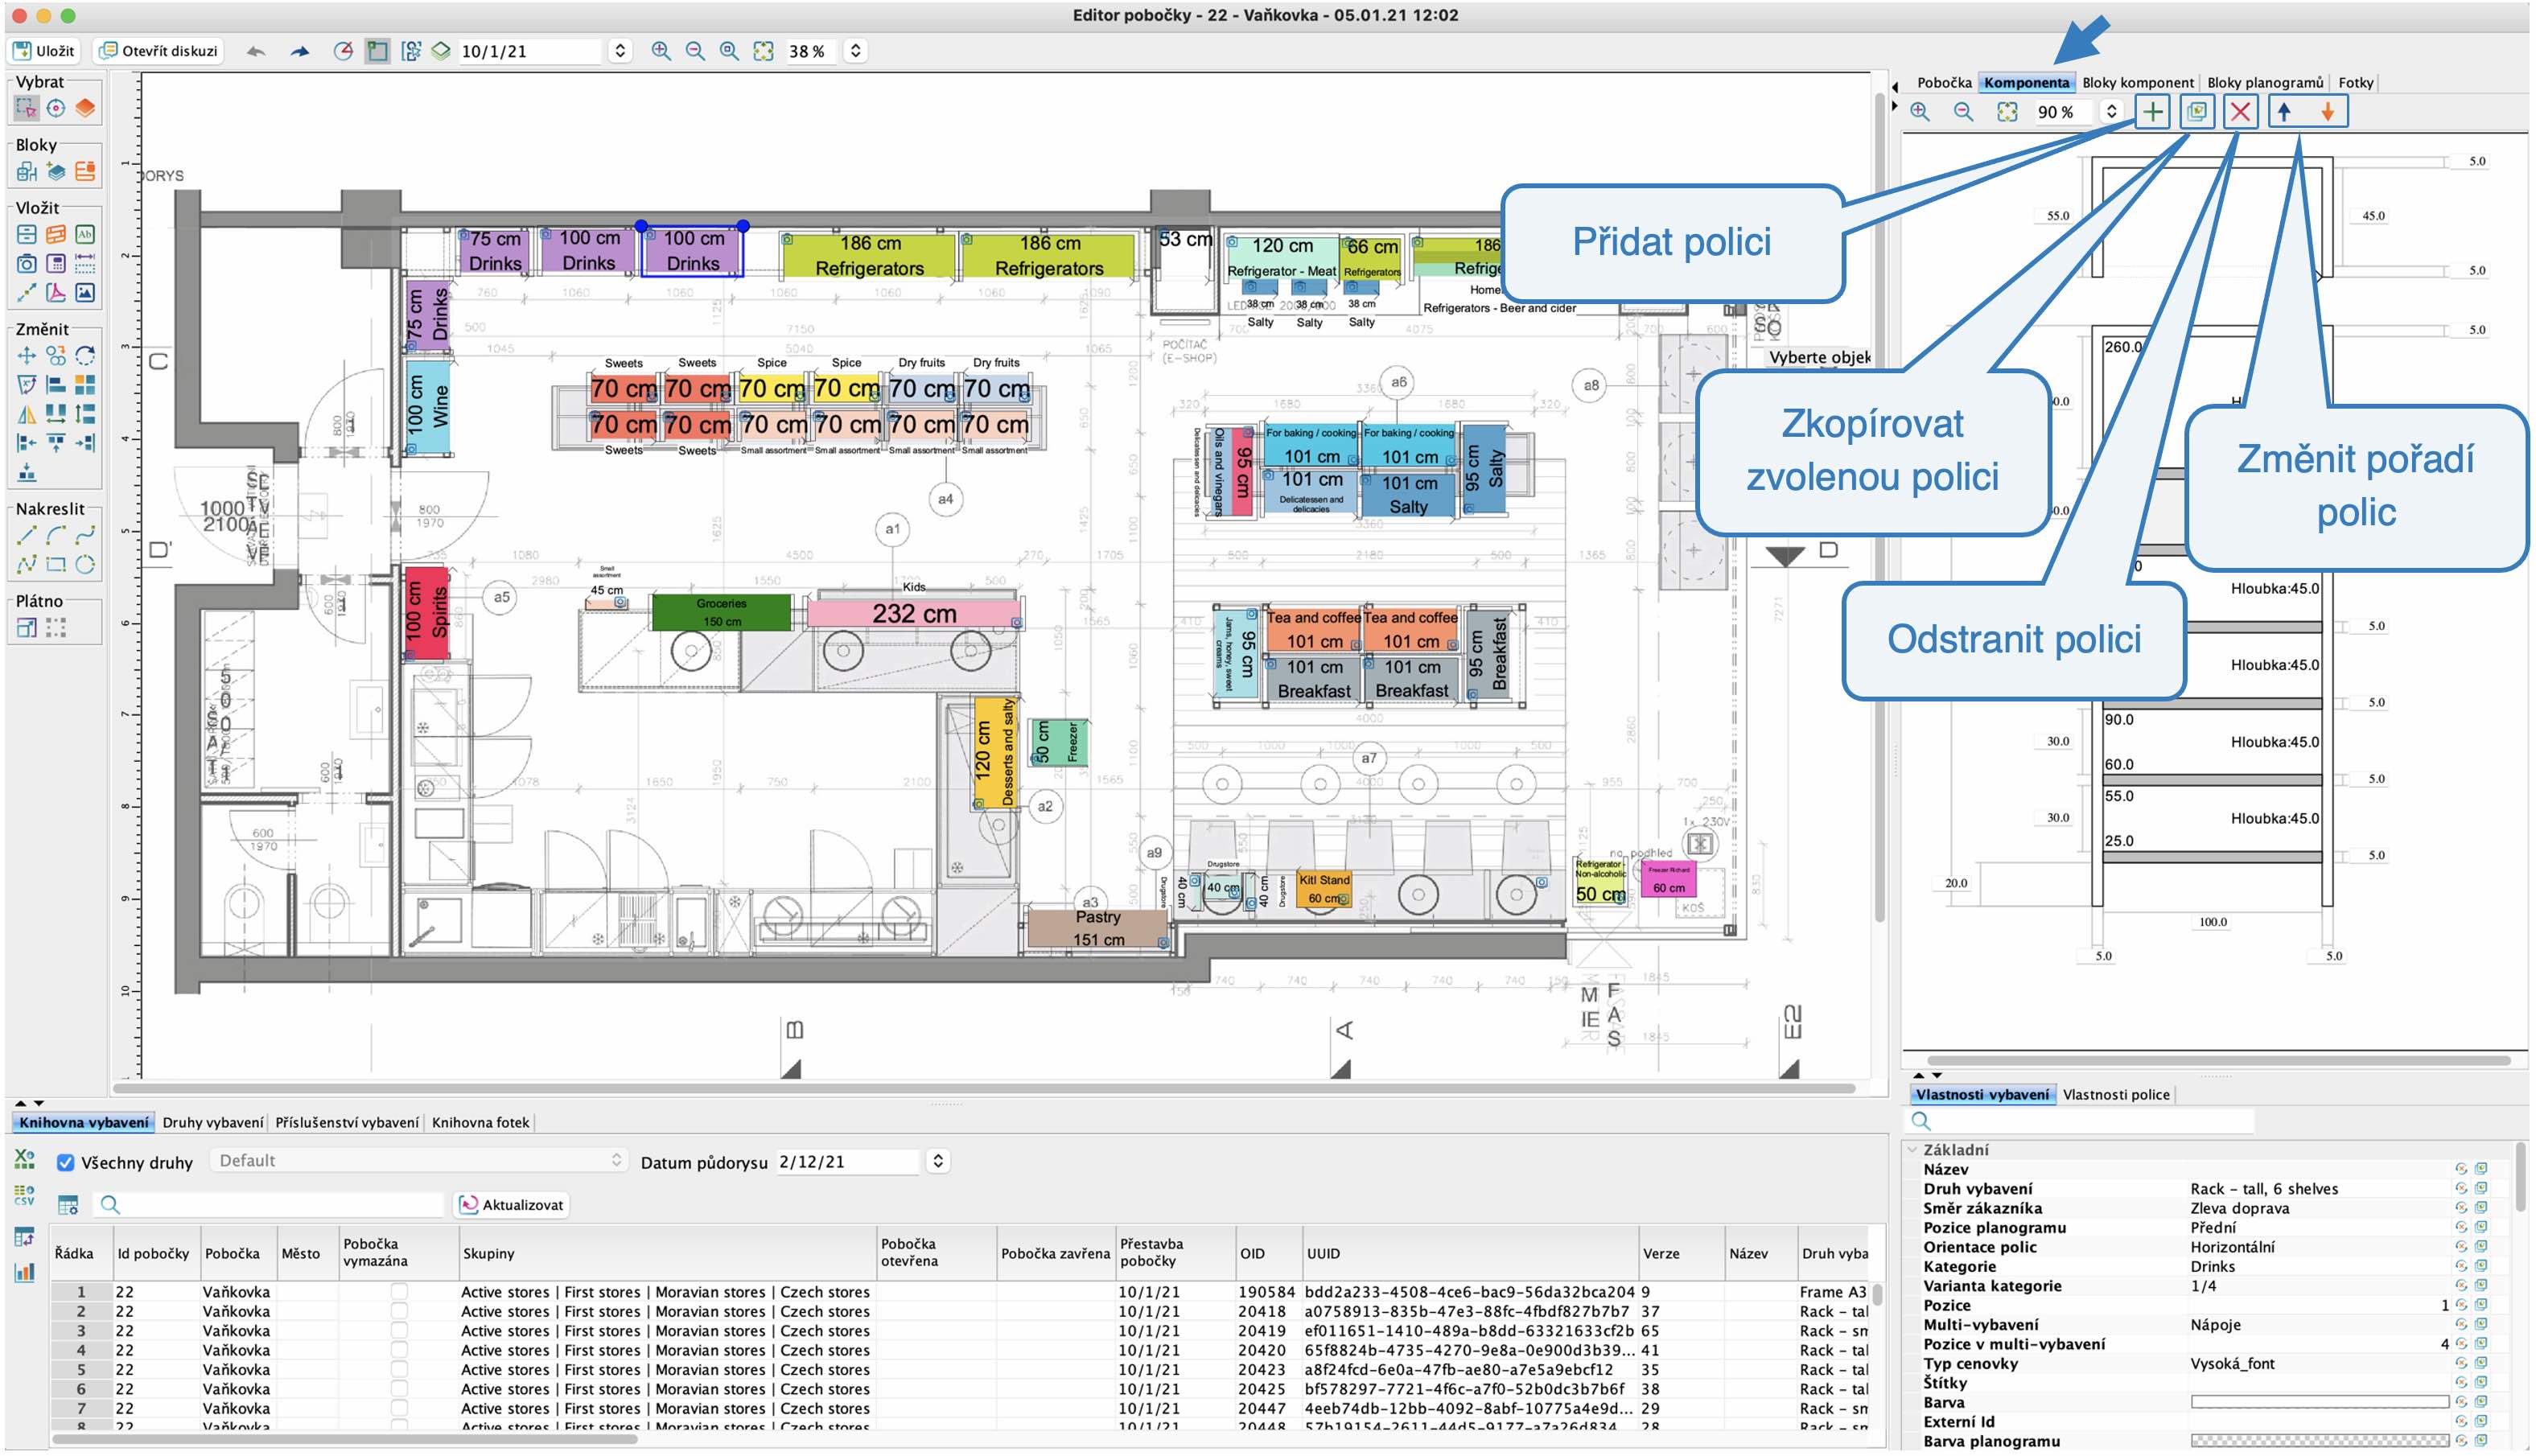
Task: Open the date stepper next to 10/1/21
Action: [620, 51]
